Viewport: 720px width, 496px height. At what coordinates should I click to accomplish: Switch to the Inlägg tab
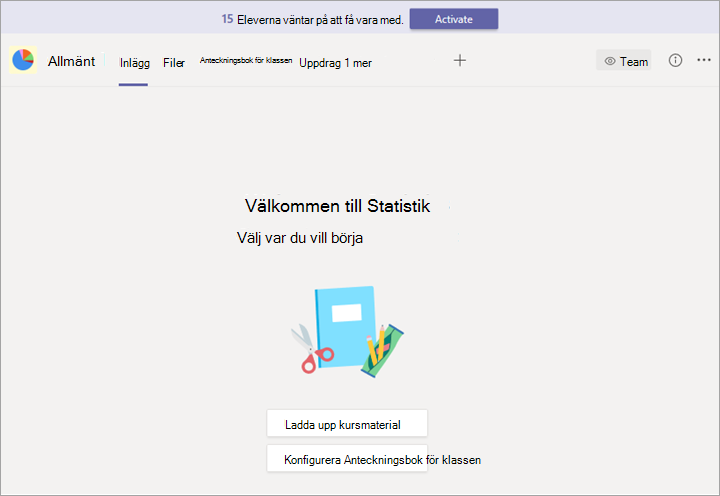pyautogui.click(x=135, y=63)
